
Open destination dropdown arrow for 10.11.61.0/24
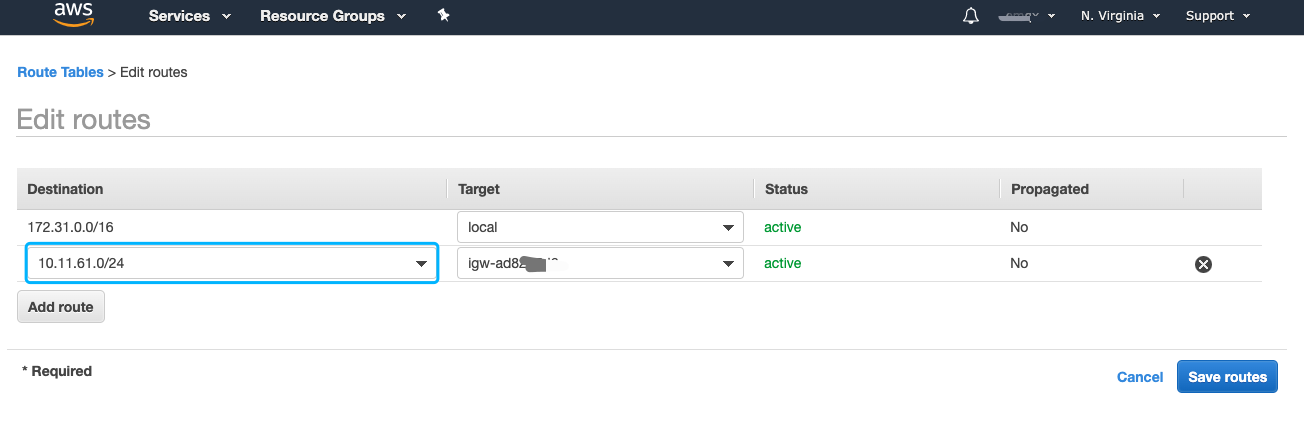421,264
